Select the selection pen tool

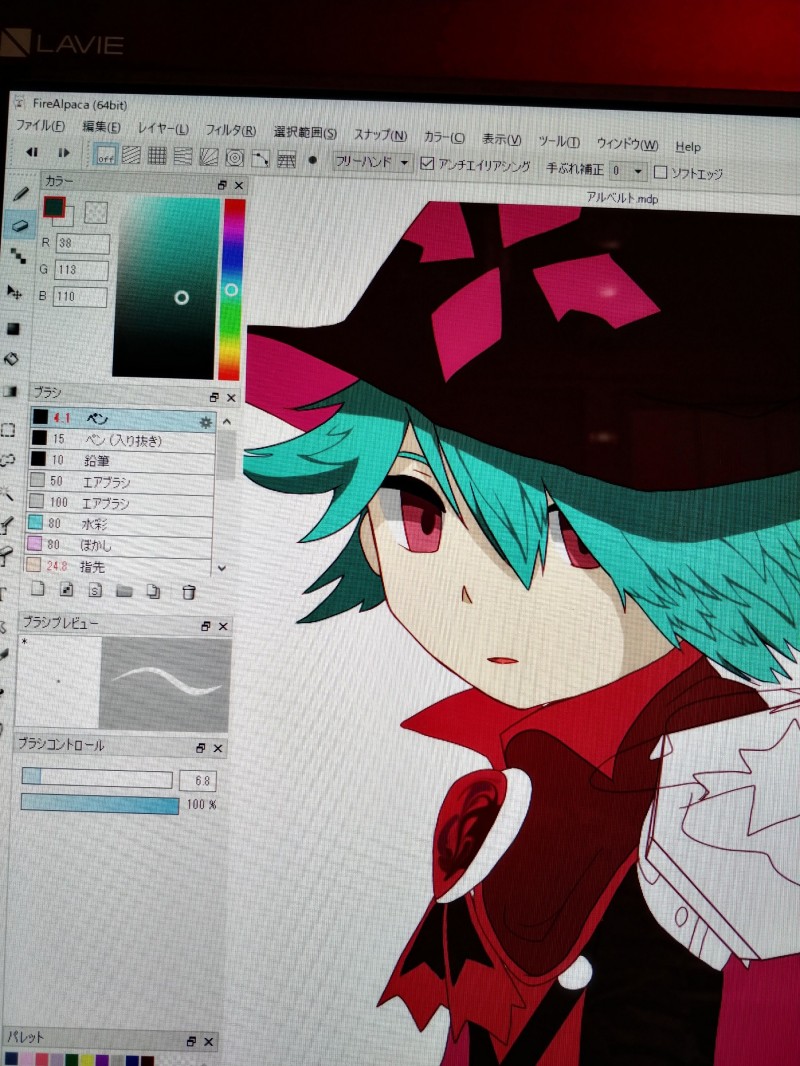pyautogui.click(x=6, y=524)
